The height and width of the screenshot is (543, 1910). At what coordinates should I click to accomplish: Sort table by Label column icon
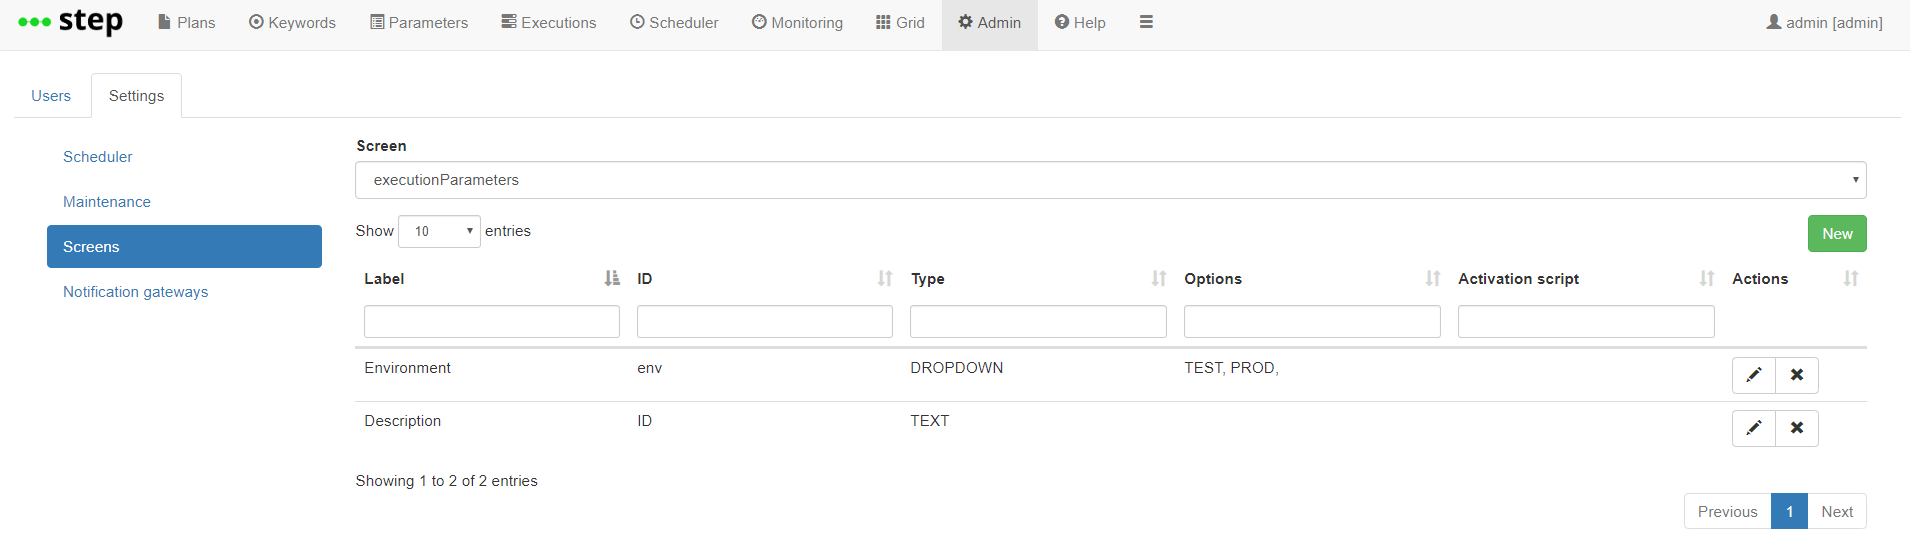(x=612, y=279)
